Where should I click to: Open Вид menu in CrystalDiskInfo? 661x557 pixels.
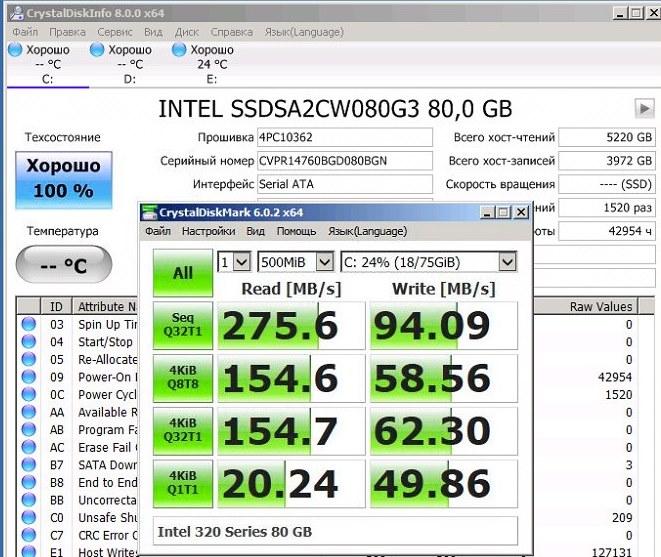pos(153,32)
